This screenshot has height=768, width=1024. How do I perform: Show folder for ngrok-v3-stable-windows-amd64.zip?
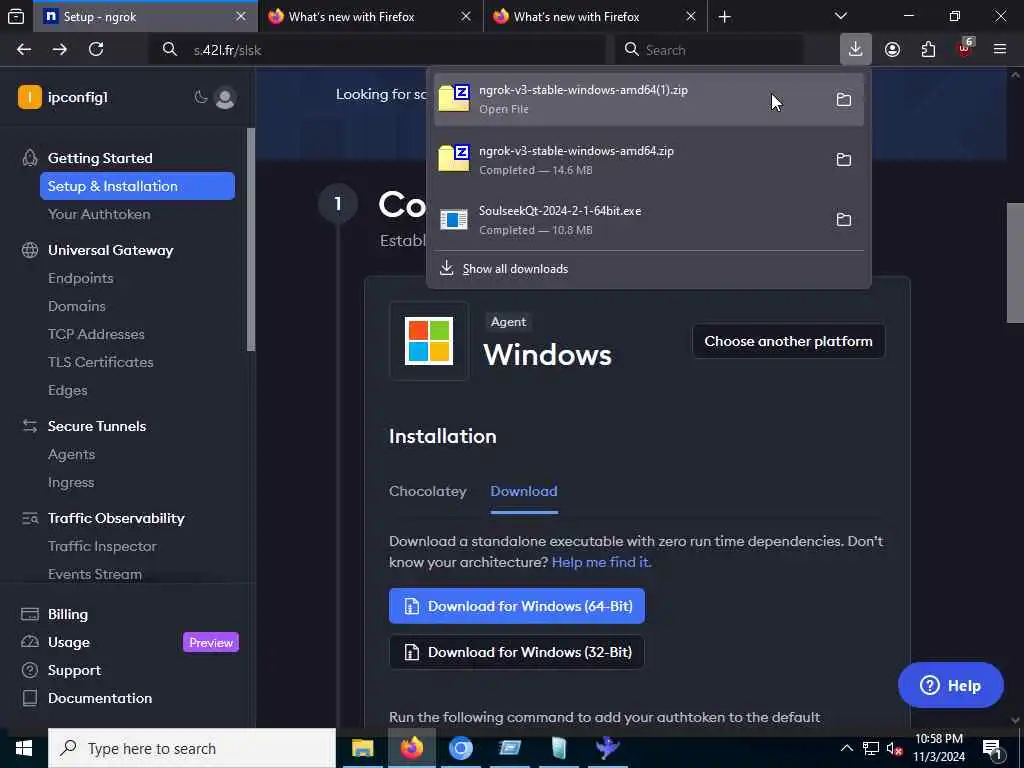click(844, 159)
